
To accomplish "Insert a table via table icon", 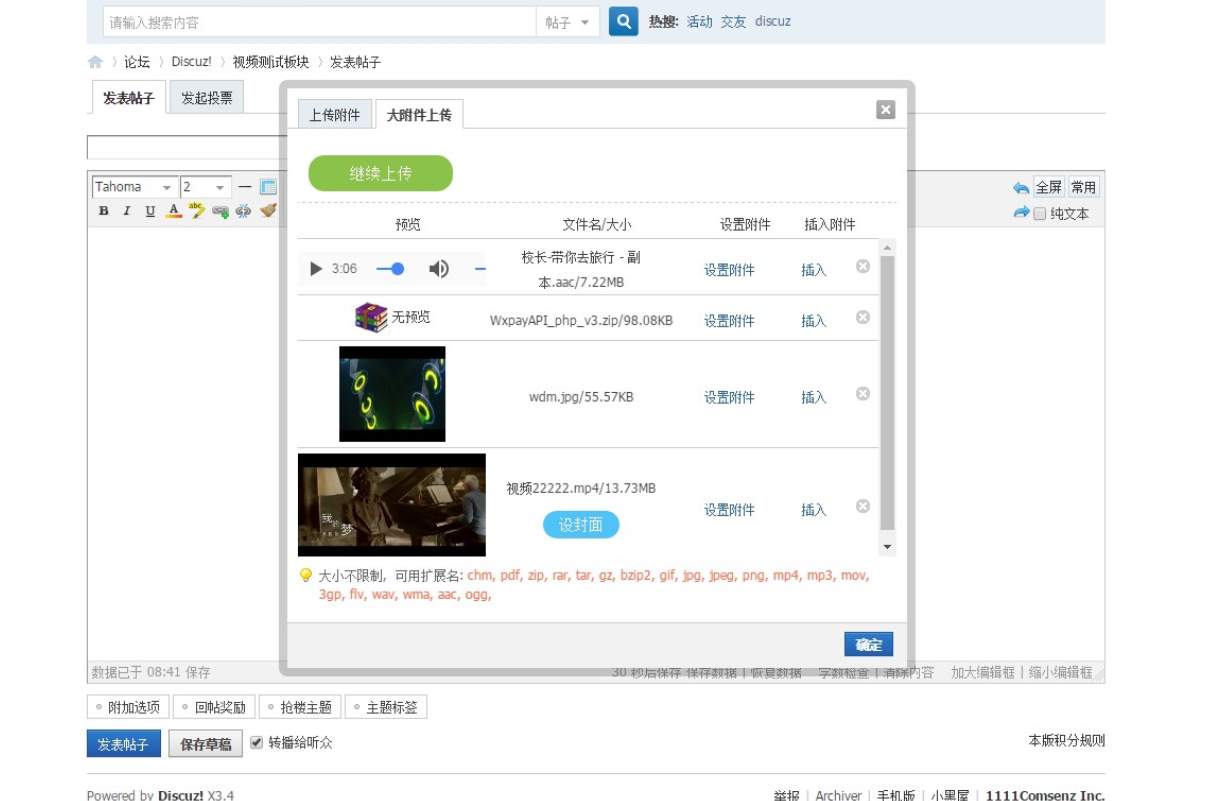I will [268, 187].
